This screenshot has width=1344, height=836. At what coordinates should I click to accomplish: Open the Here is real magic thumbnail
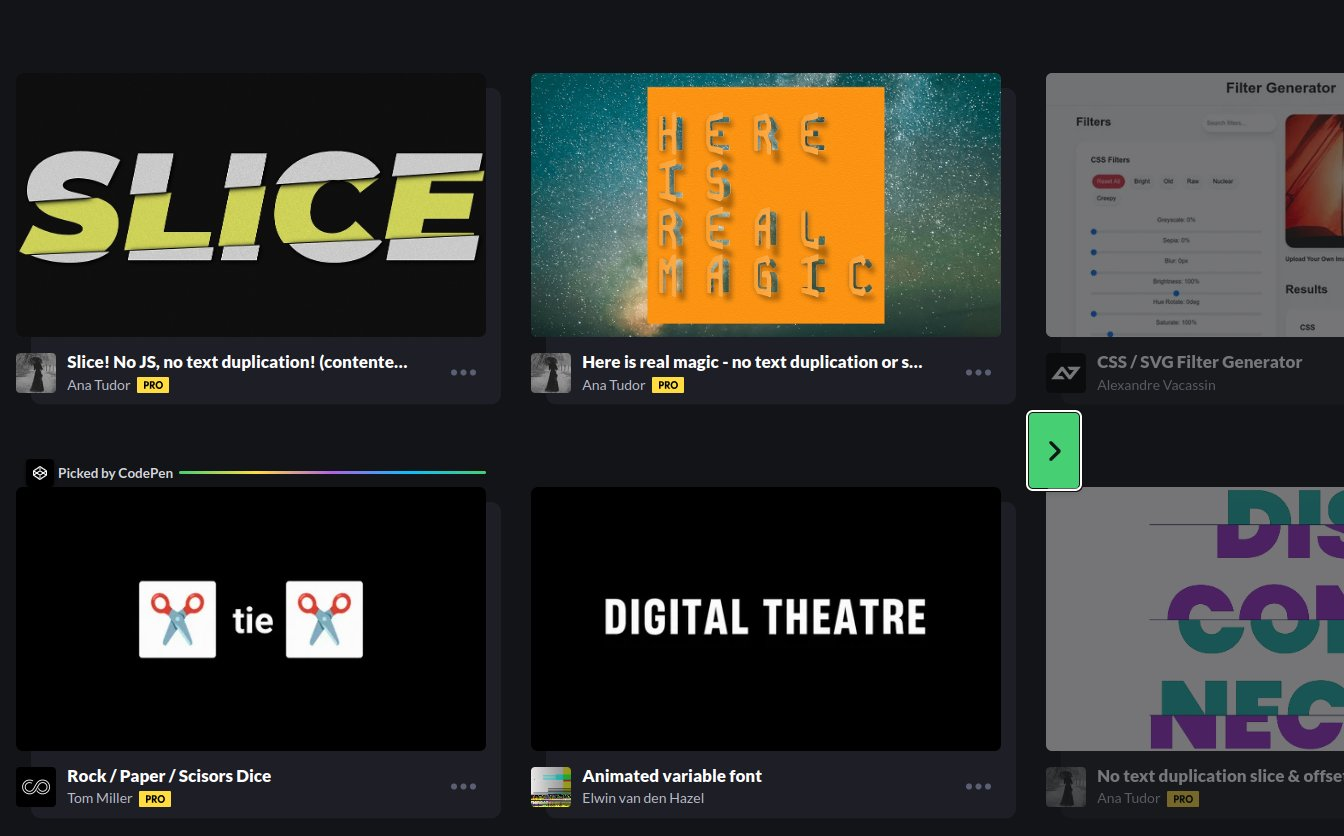pos(766,205)
